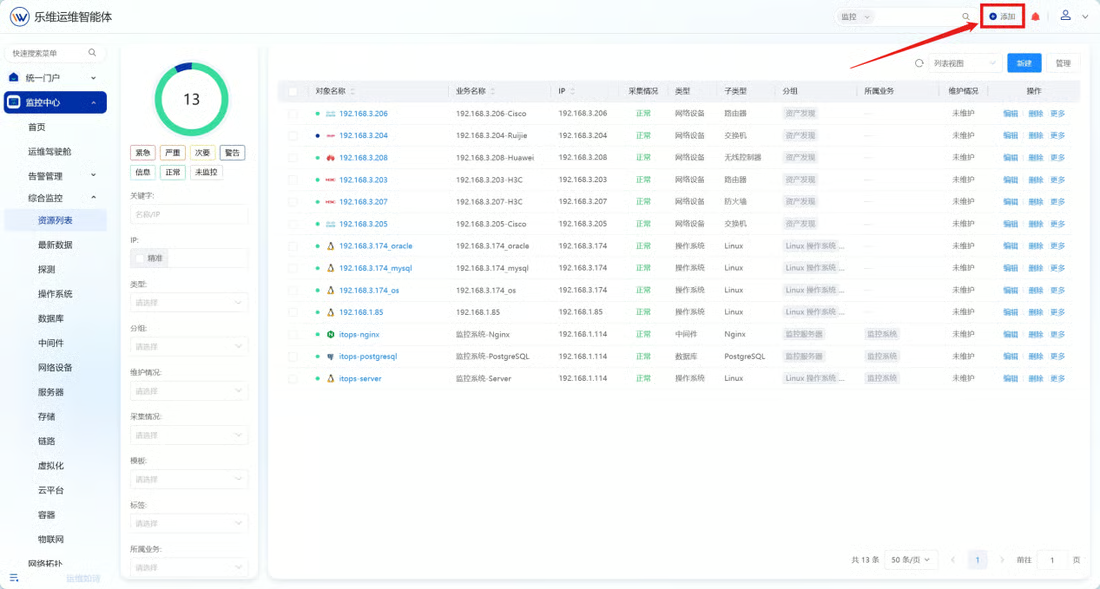Refresh the resource list with the circular arrow
The height and width of the screenshot is (589, 1100).
click(x=919, y=63)
